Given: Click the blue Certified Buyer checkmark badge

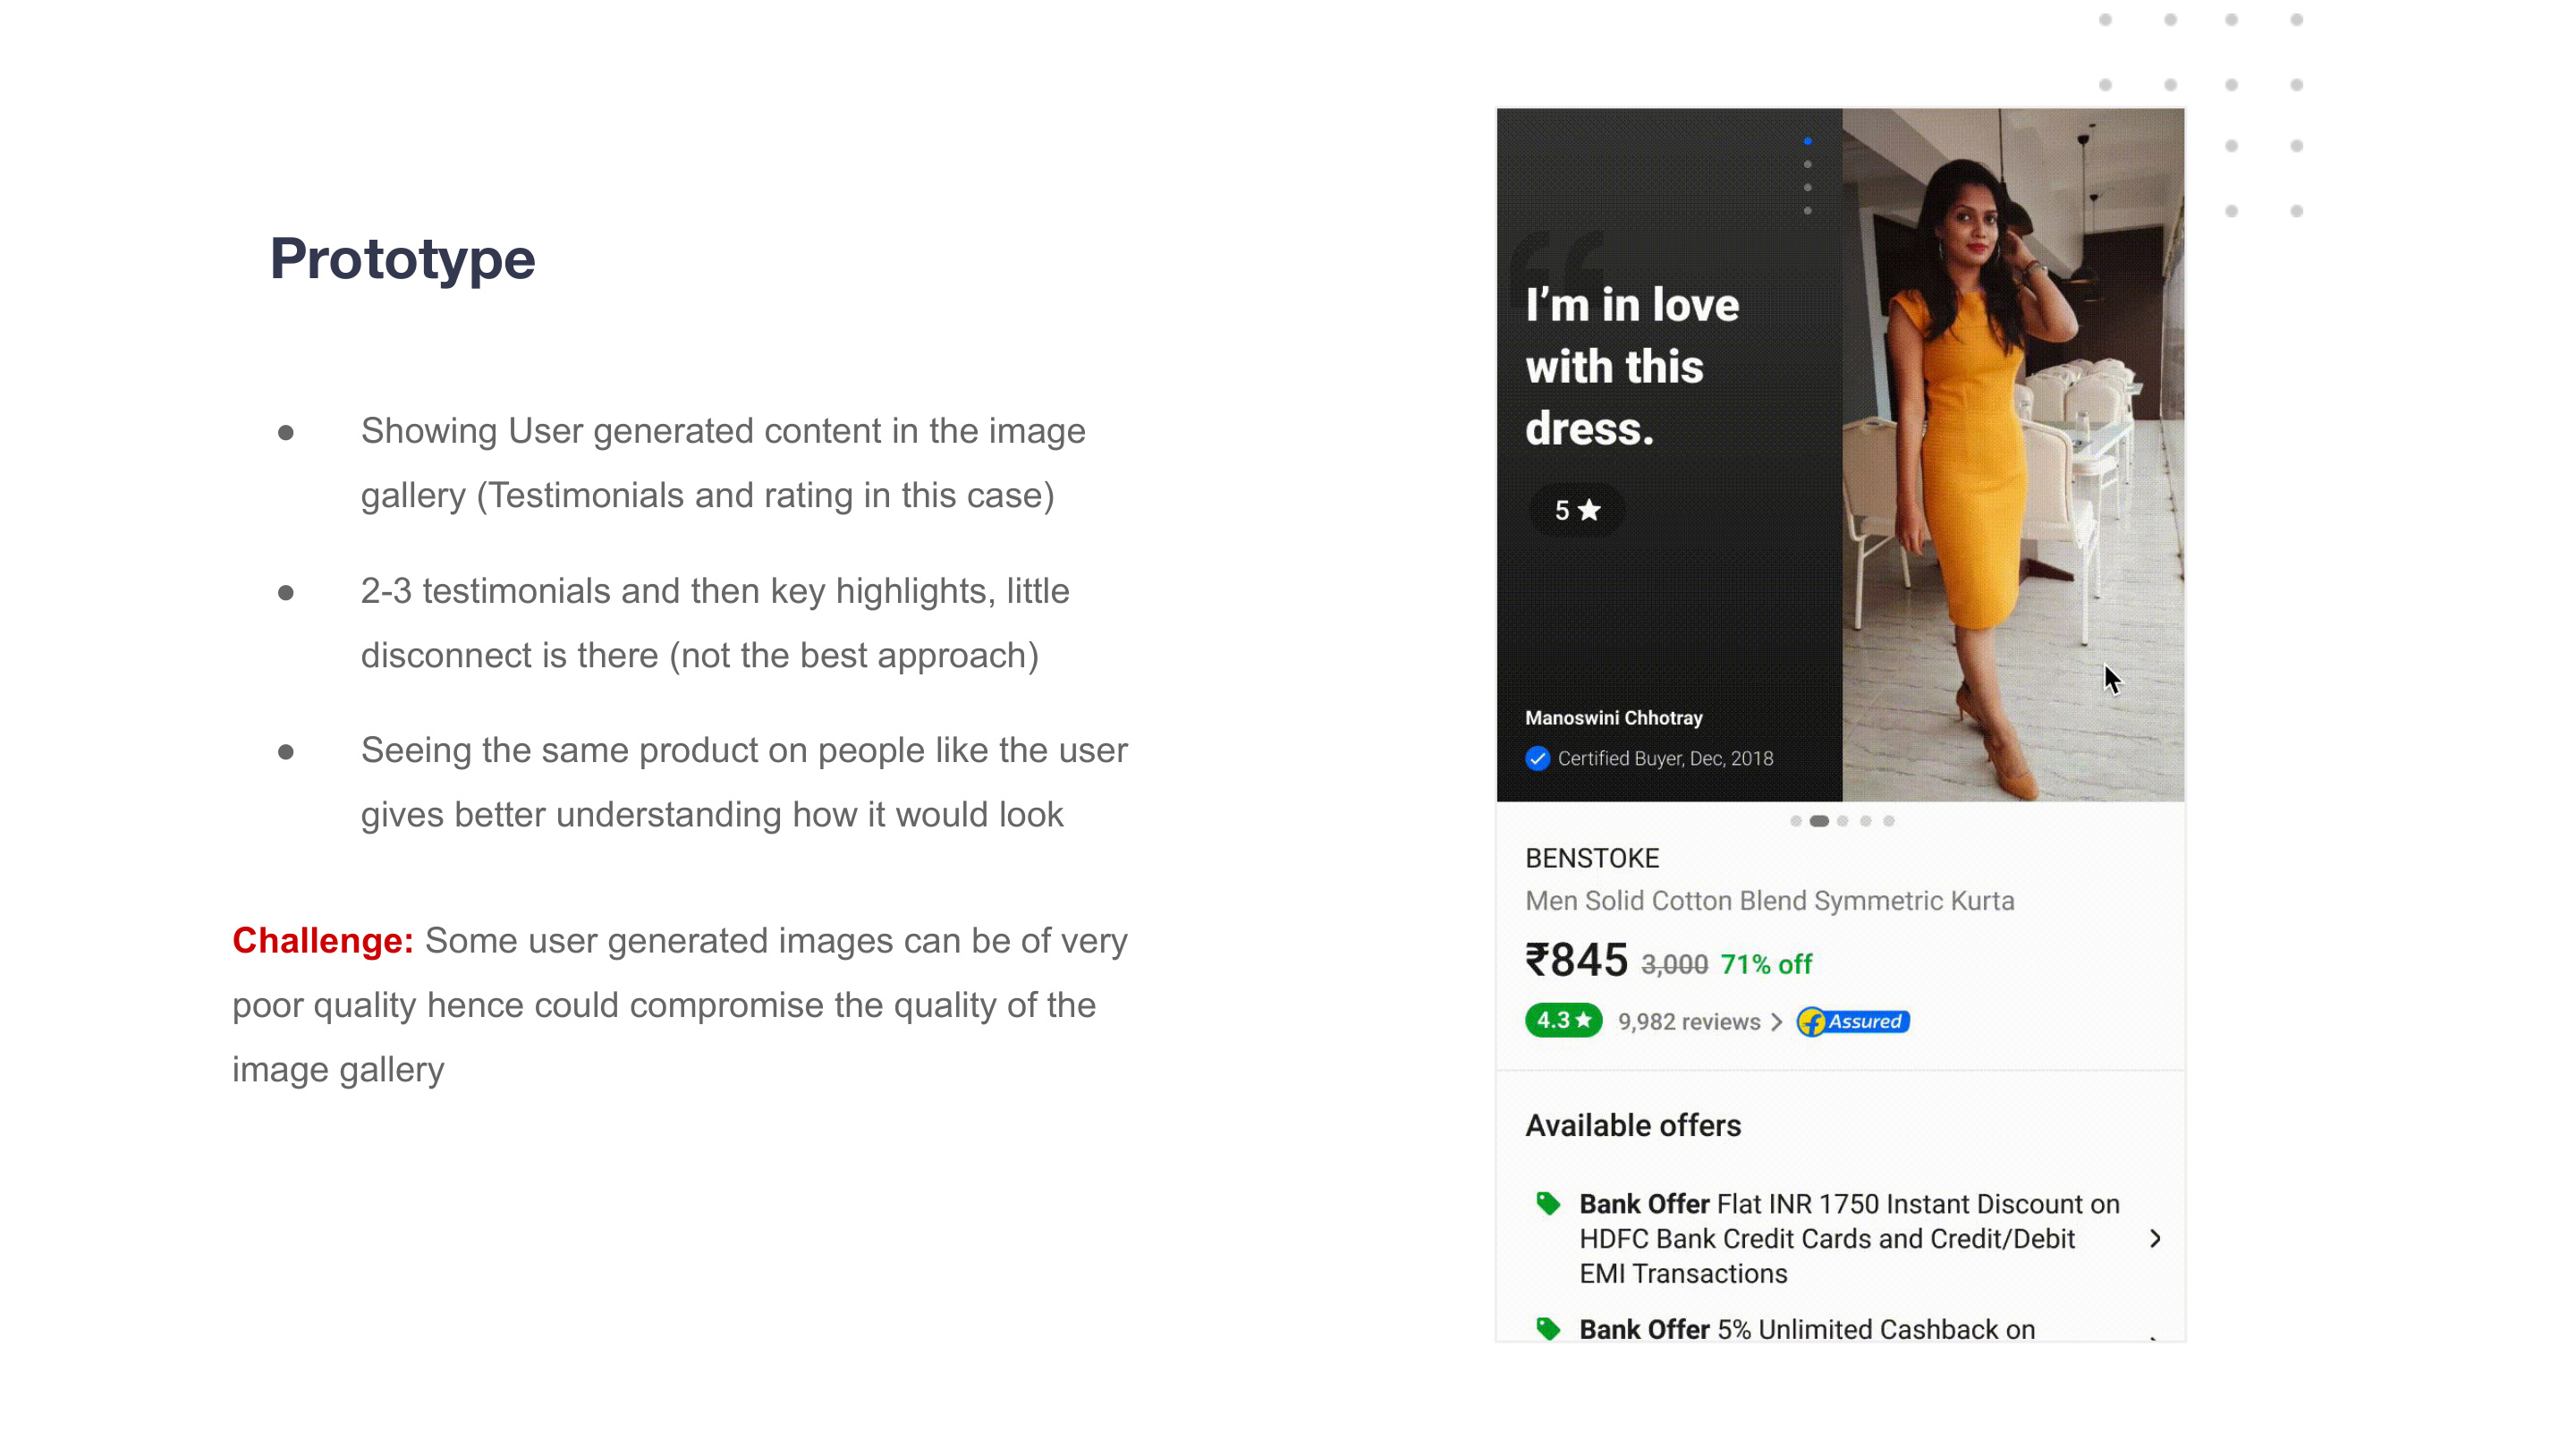Looking at the screenshot, I should (1537, 758).
